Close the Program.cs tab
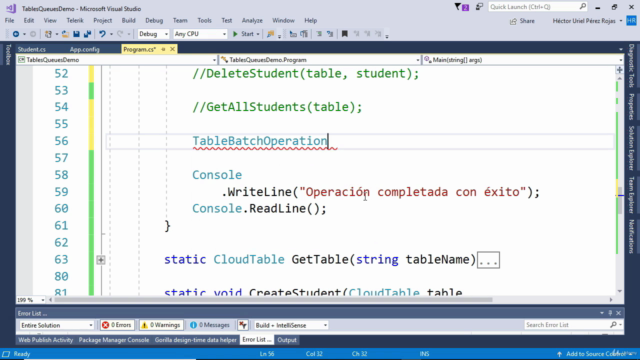The image size is (640, 360). (172, 49)
